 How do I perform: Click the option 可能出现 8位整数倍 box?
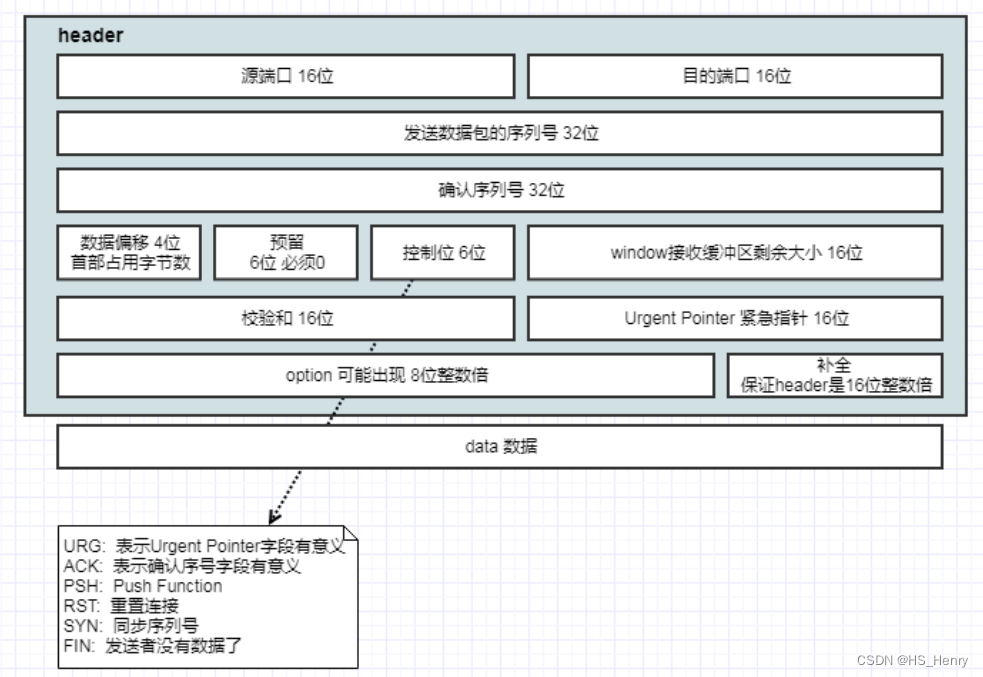coord(386,375)
